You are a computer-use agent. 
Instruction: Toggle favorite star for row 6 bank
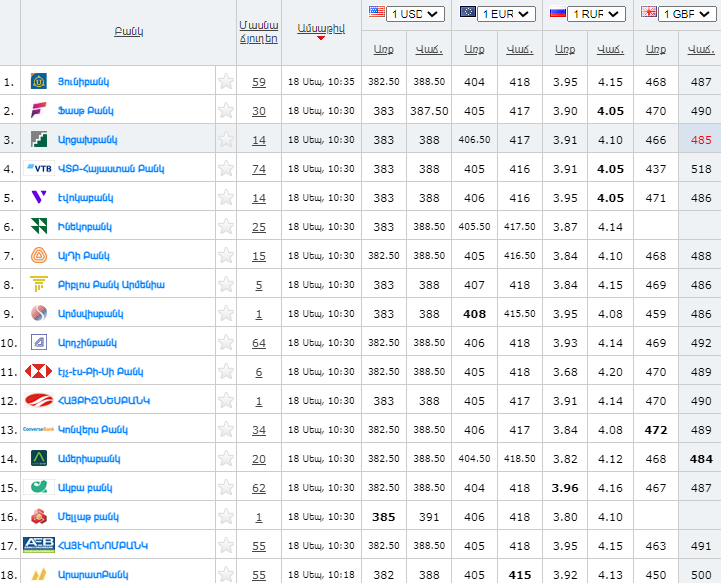pos(226,226)
